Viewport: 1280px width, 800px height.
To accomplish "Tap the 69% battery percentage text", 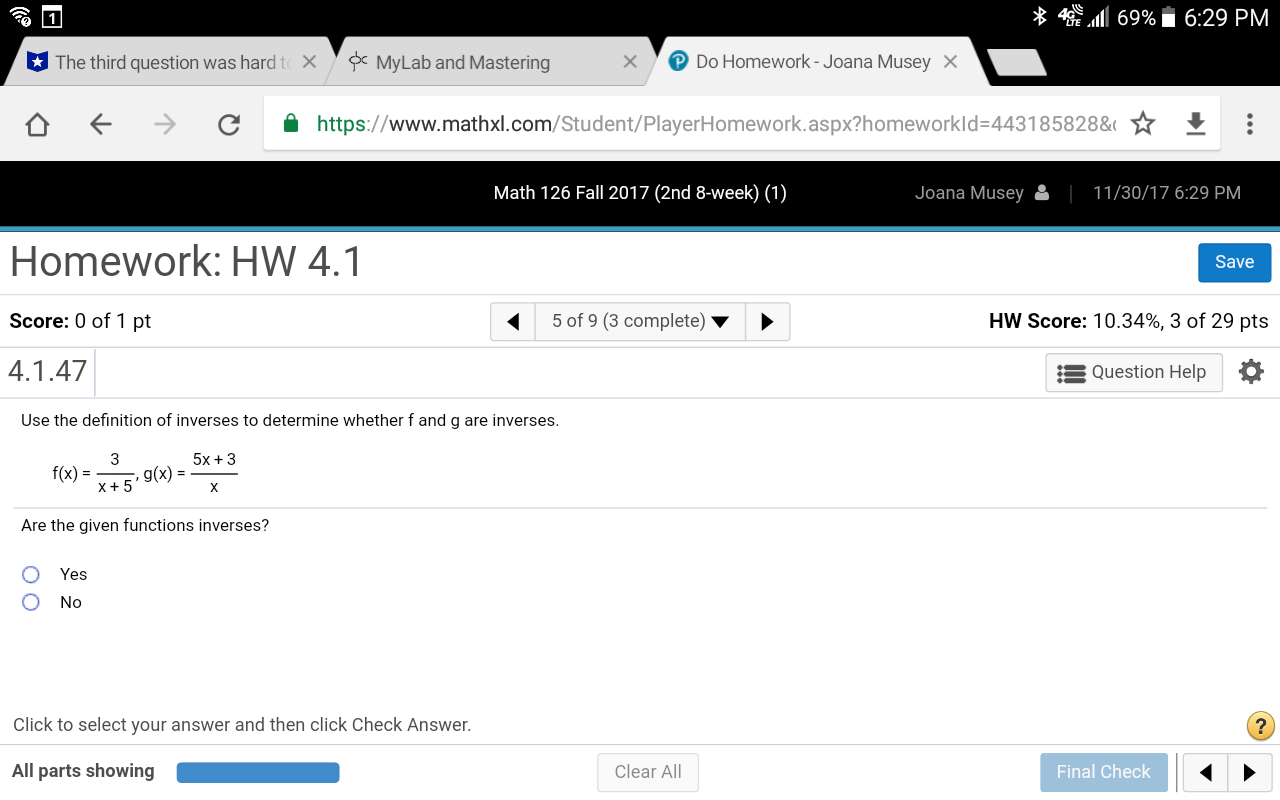I will click(x=1136, y=18).
